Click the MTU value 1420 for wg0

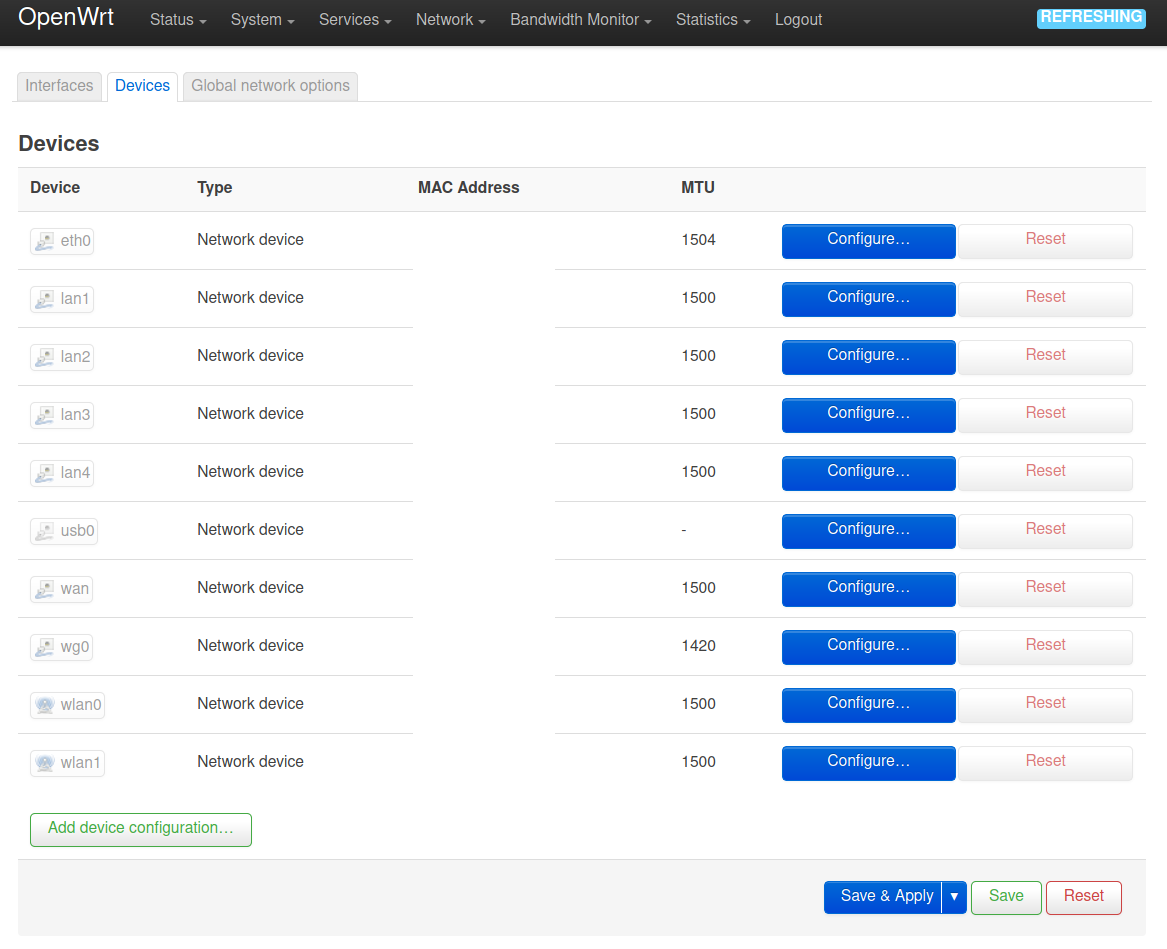(698, 647)
